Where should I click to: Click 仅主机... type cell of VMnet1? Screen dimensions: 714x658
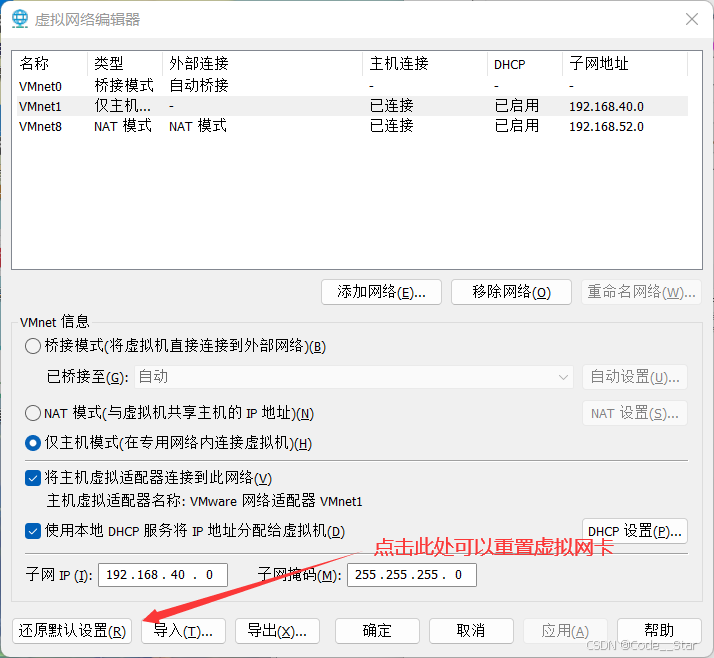(122, 106)
